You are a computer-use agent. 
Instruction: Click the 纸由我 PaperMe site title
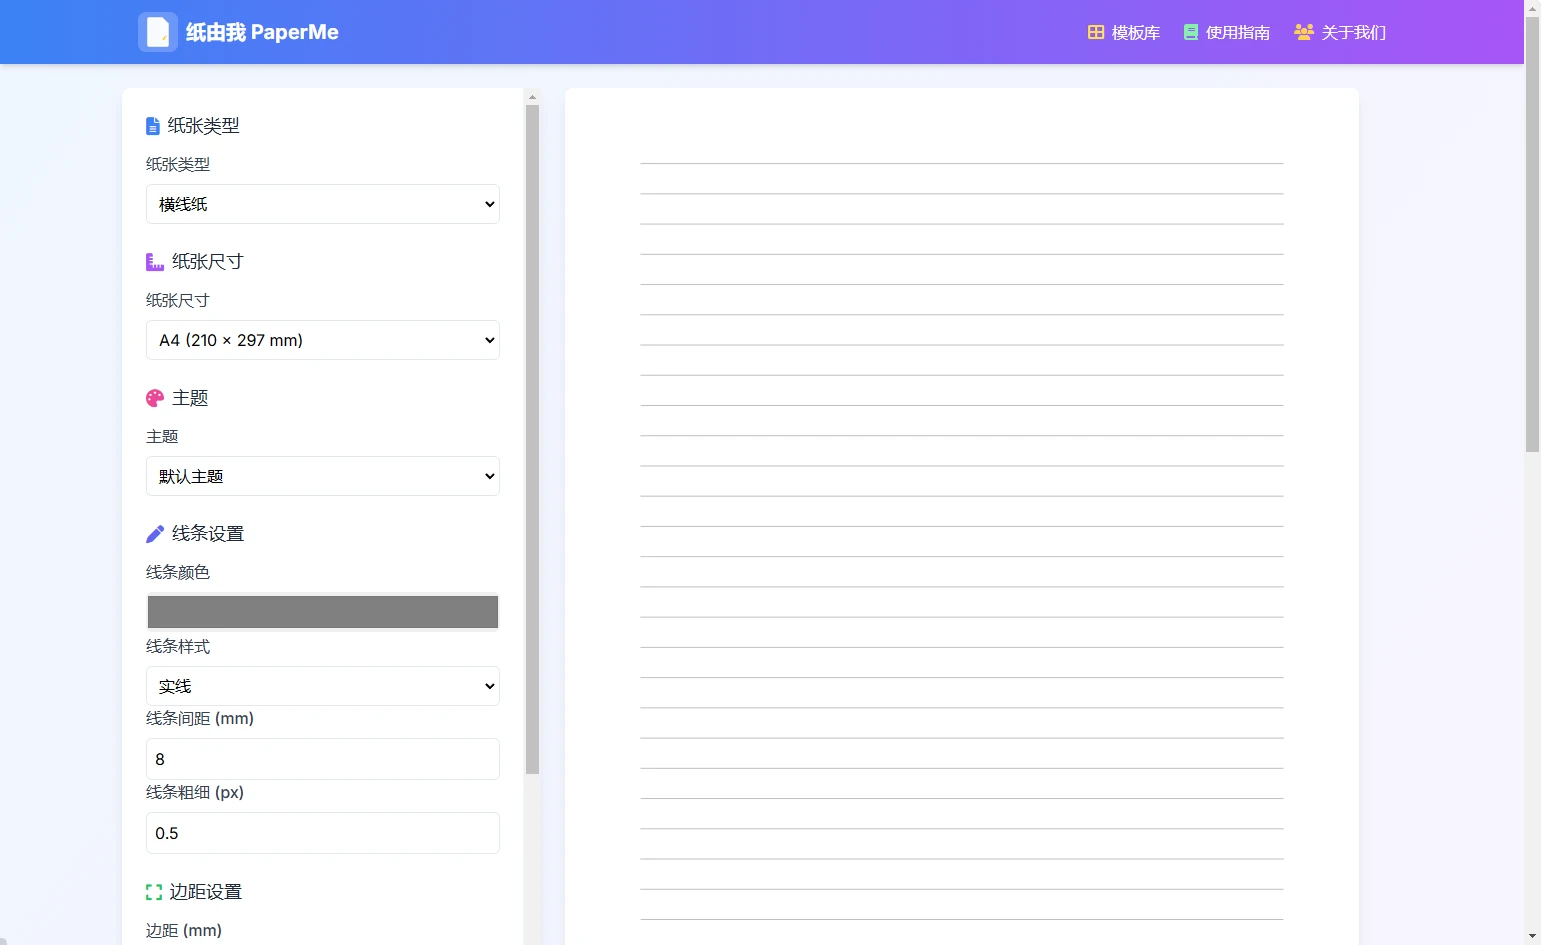coord(262,32)
